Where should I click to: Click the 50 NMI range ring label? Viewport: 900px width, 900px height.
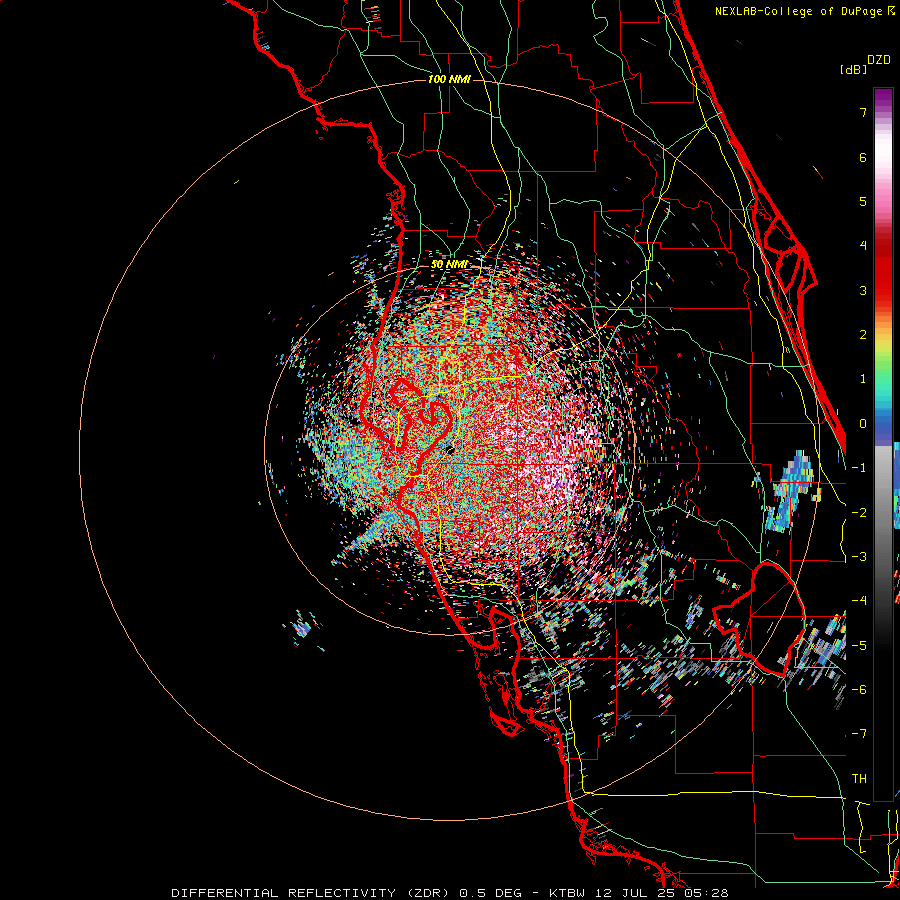tap(449, 264)
